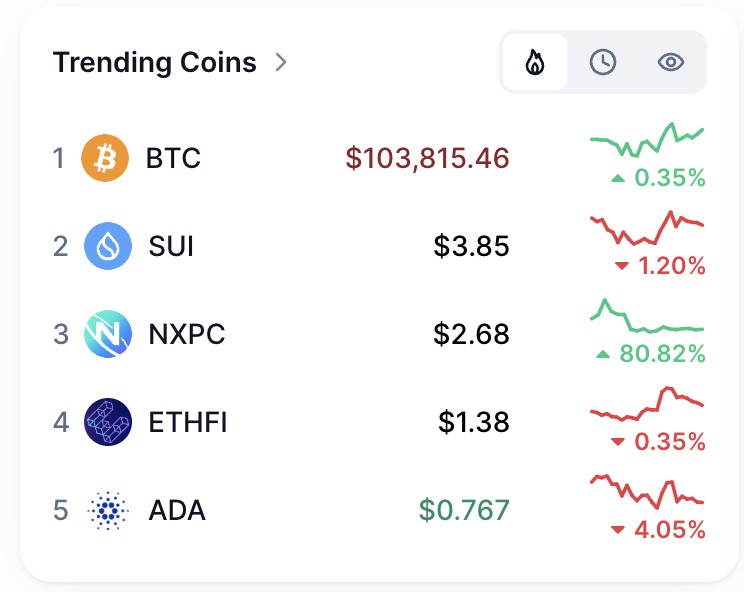Image resolution: width=744 pixels, height=592 pixels.
Task: Click the SUI blue droplet icon
Action: (108, 246)
